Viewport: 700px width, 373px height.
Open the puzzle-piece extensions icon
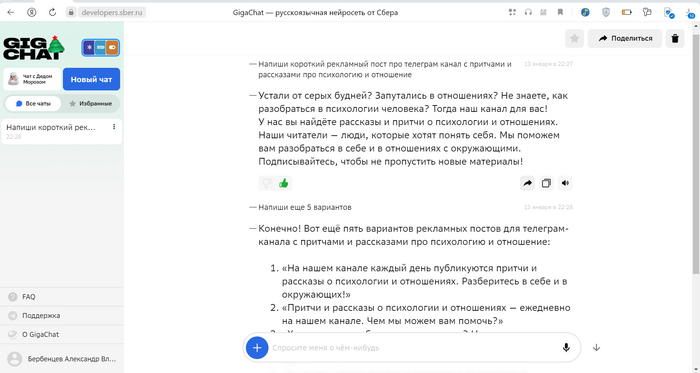pyautogui.click(x=647, y=12)
